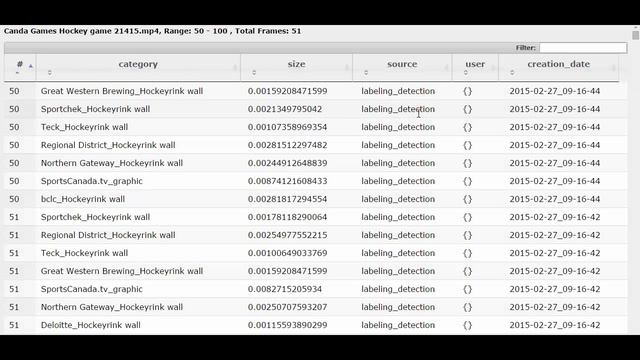Click labeling_detection in the bclc row
Viewport: 640px width, 360px height.
(x=398, y=199)
